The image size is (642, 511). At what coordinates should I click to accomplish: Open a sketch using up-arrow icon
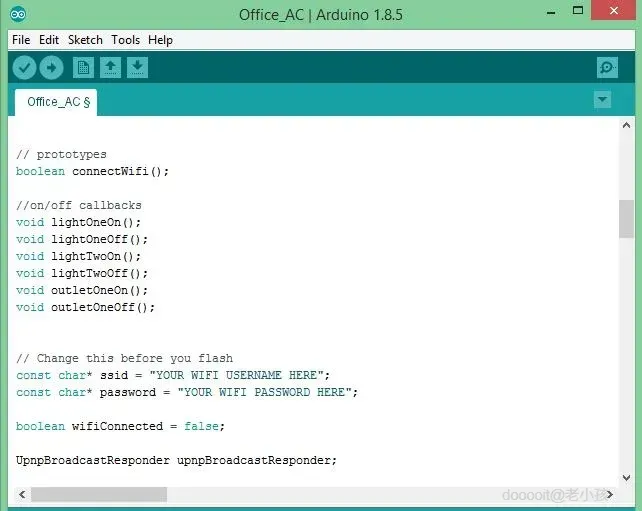[x=110, y=68]
